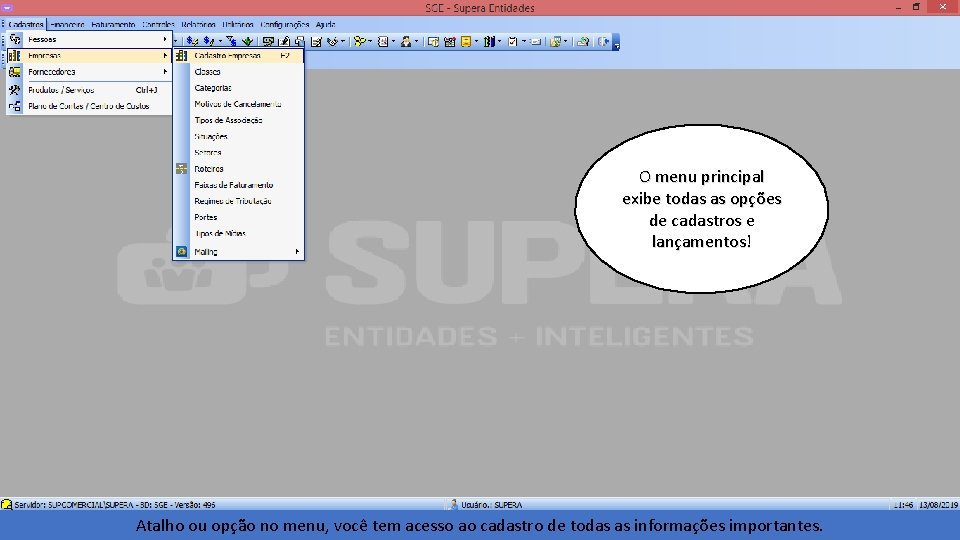Click the calendar grid toolbar icon
This screenshot has height=540, width=960.
tap(450, 42)
